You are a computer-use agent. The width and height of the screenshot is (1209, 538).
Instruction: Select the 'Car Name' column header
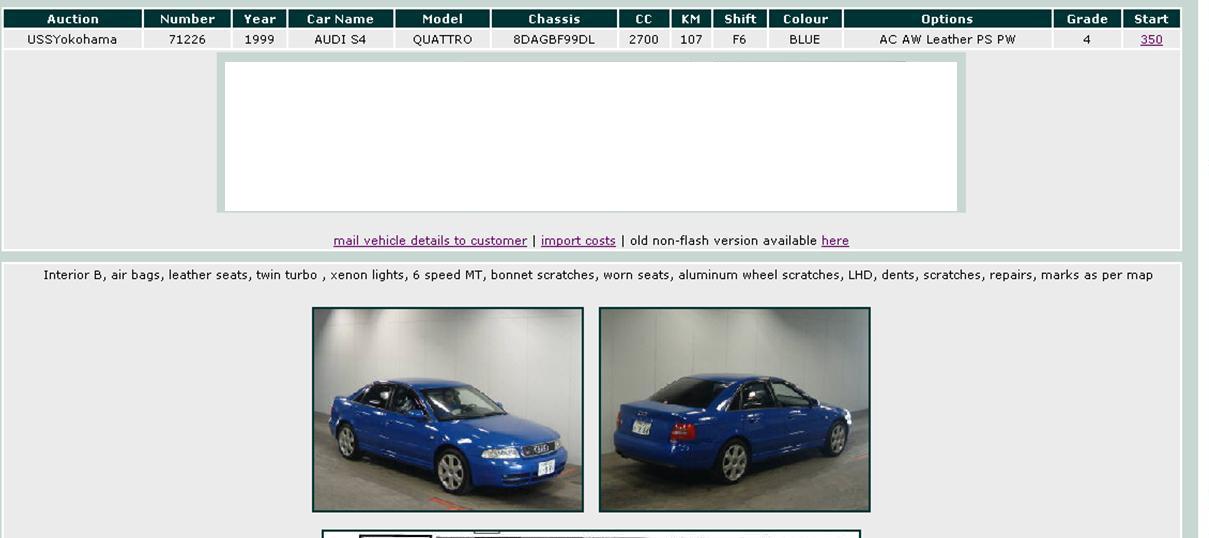(340, 19)
